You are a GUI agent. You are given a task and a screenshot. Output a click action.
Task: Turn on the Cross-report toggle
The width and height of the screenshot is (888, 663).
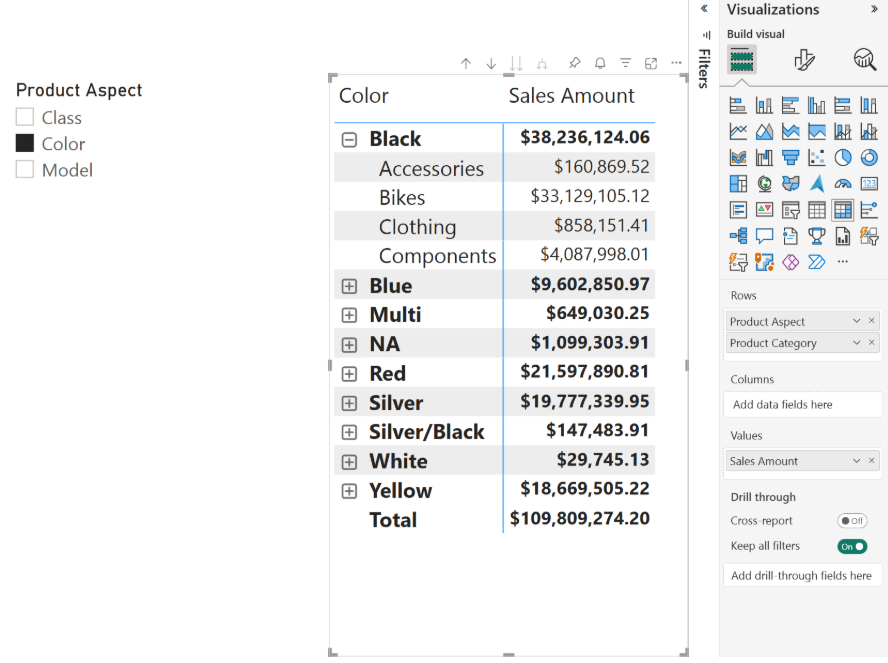[x=852, y=521]
